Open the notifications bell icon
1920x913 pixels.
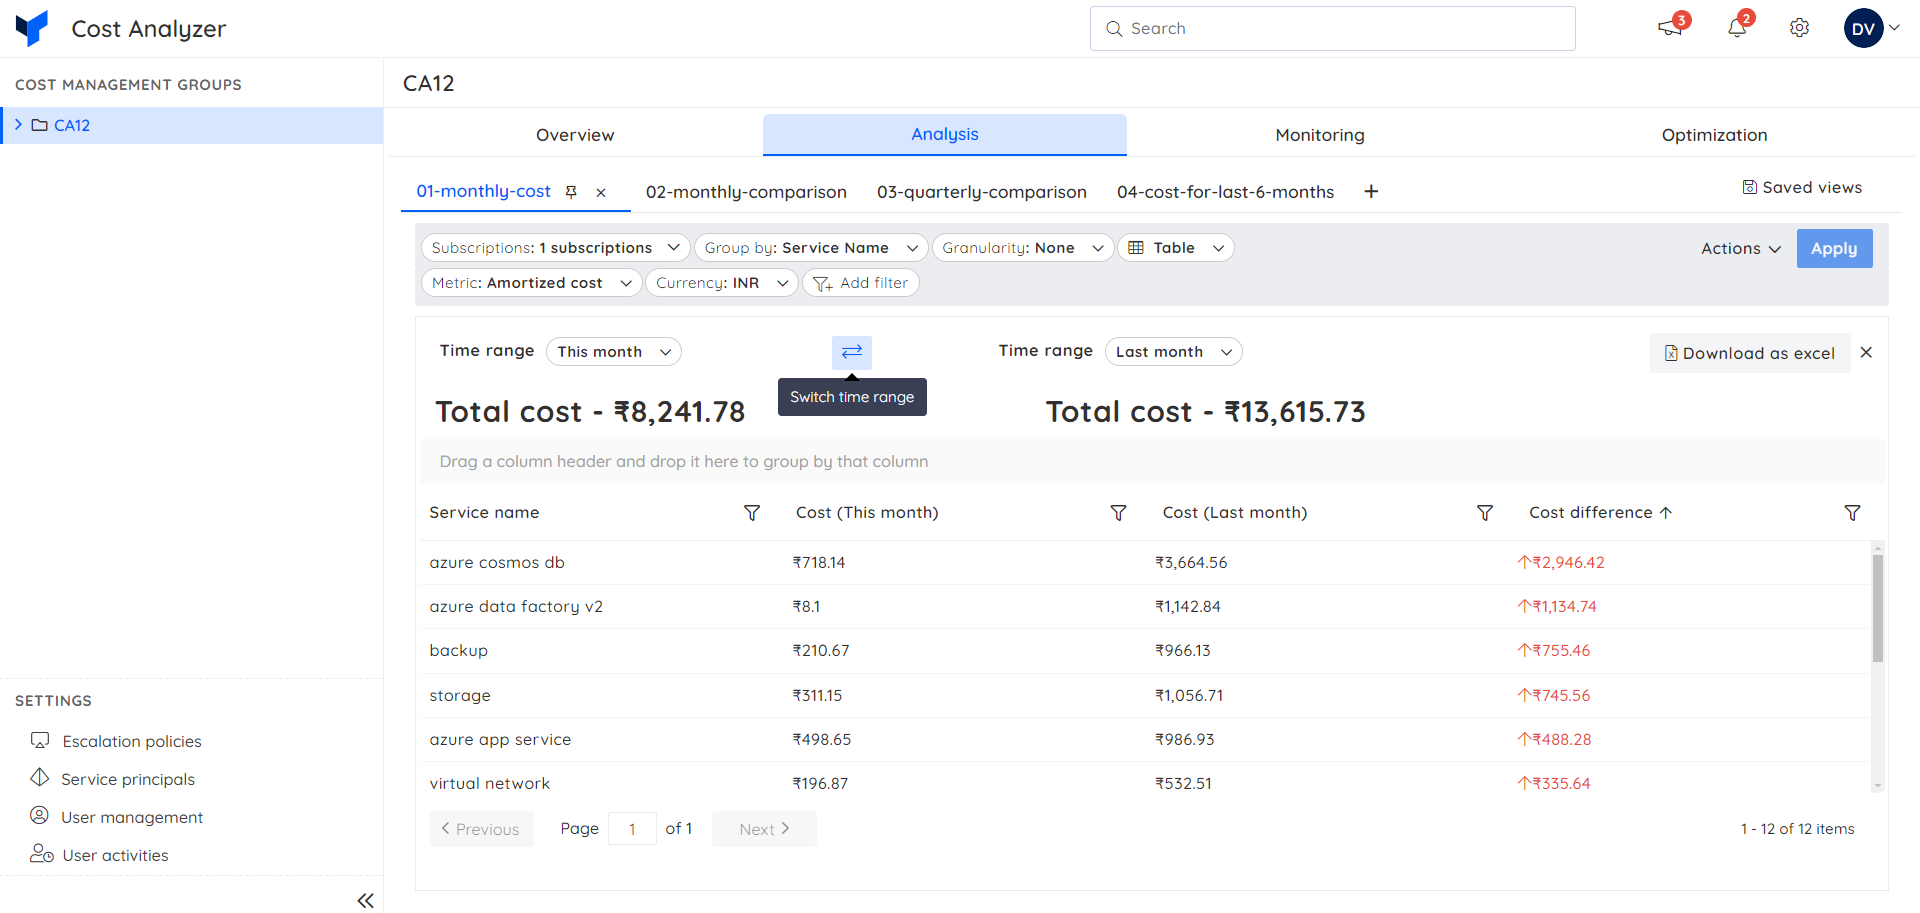pos(1738,28)
